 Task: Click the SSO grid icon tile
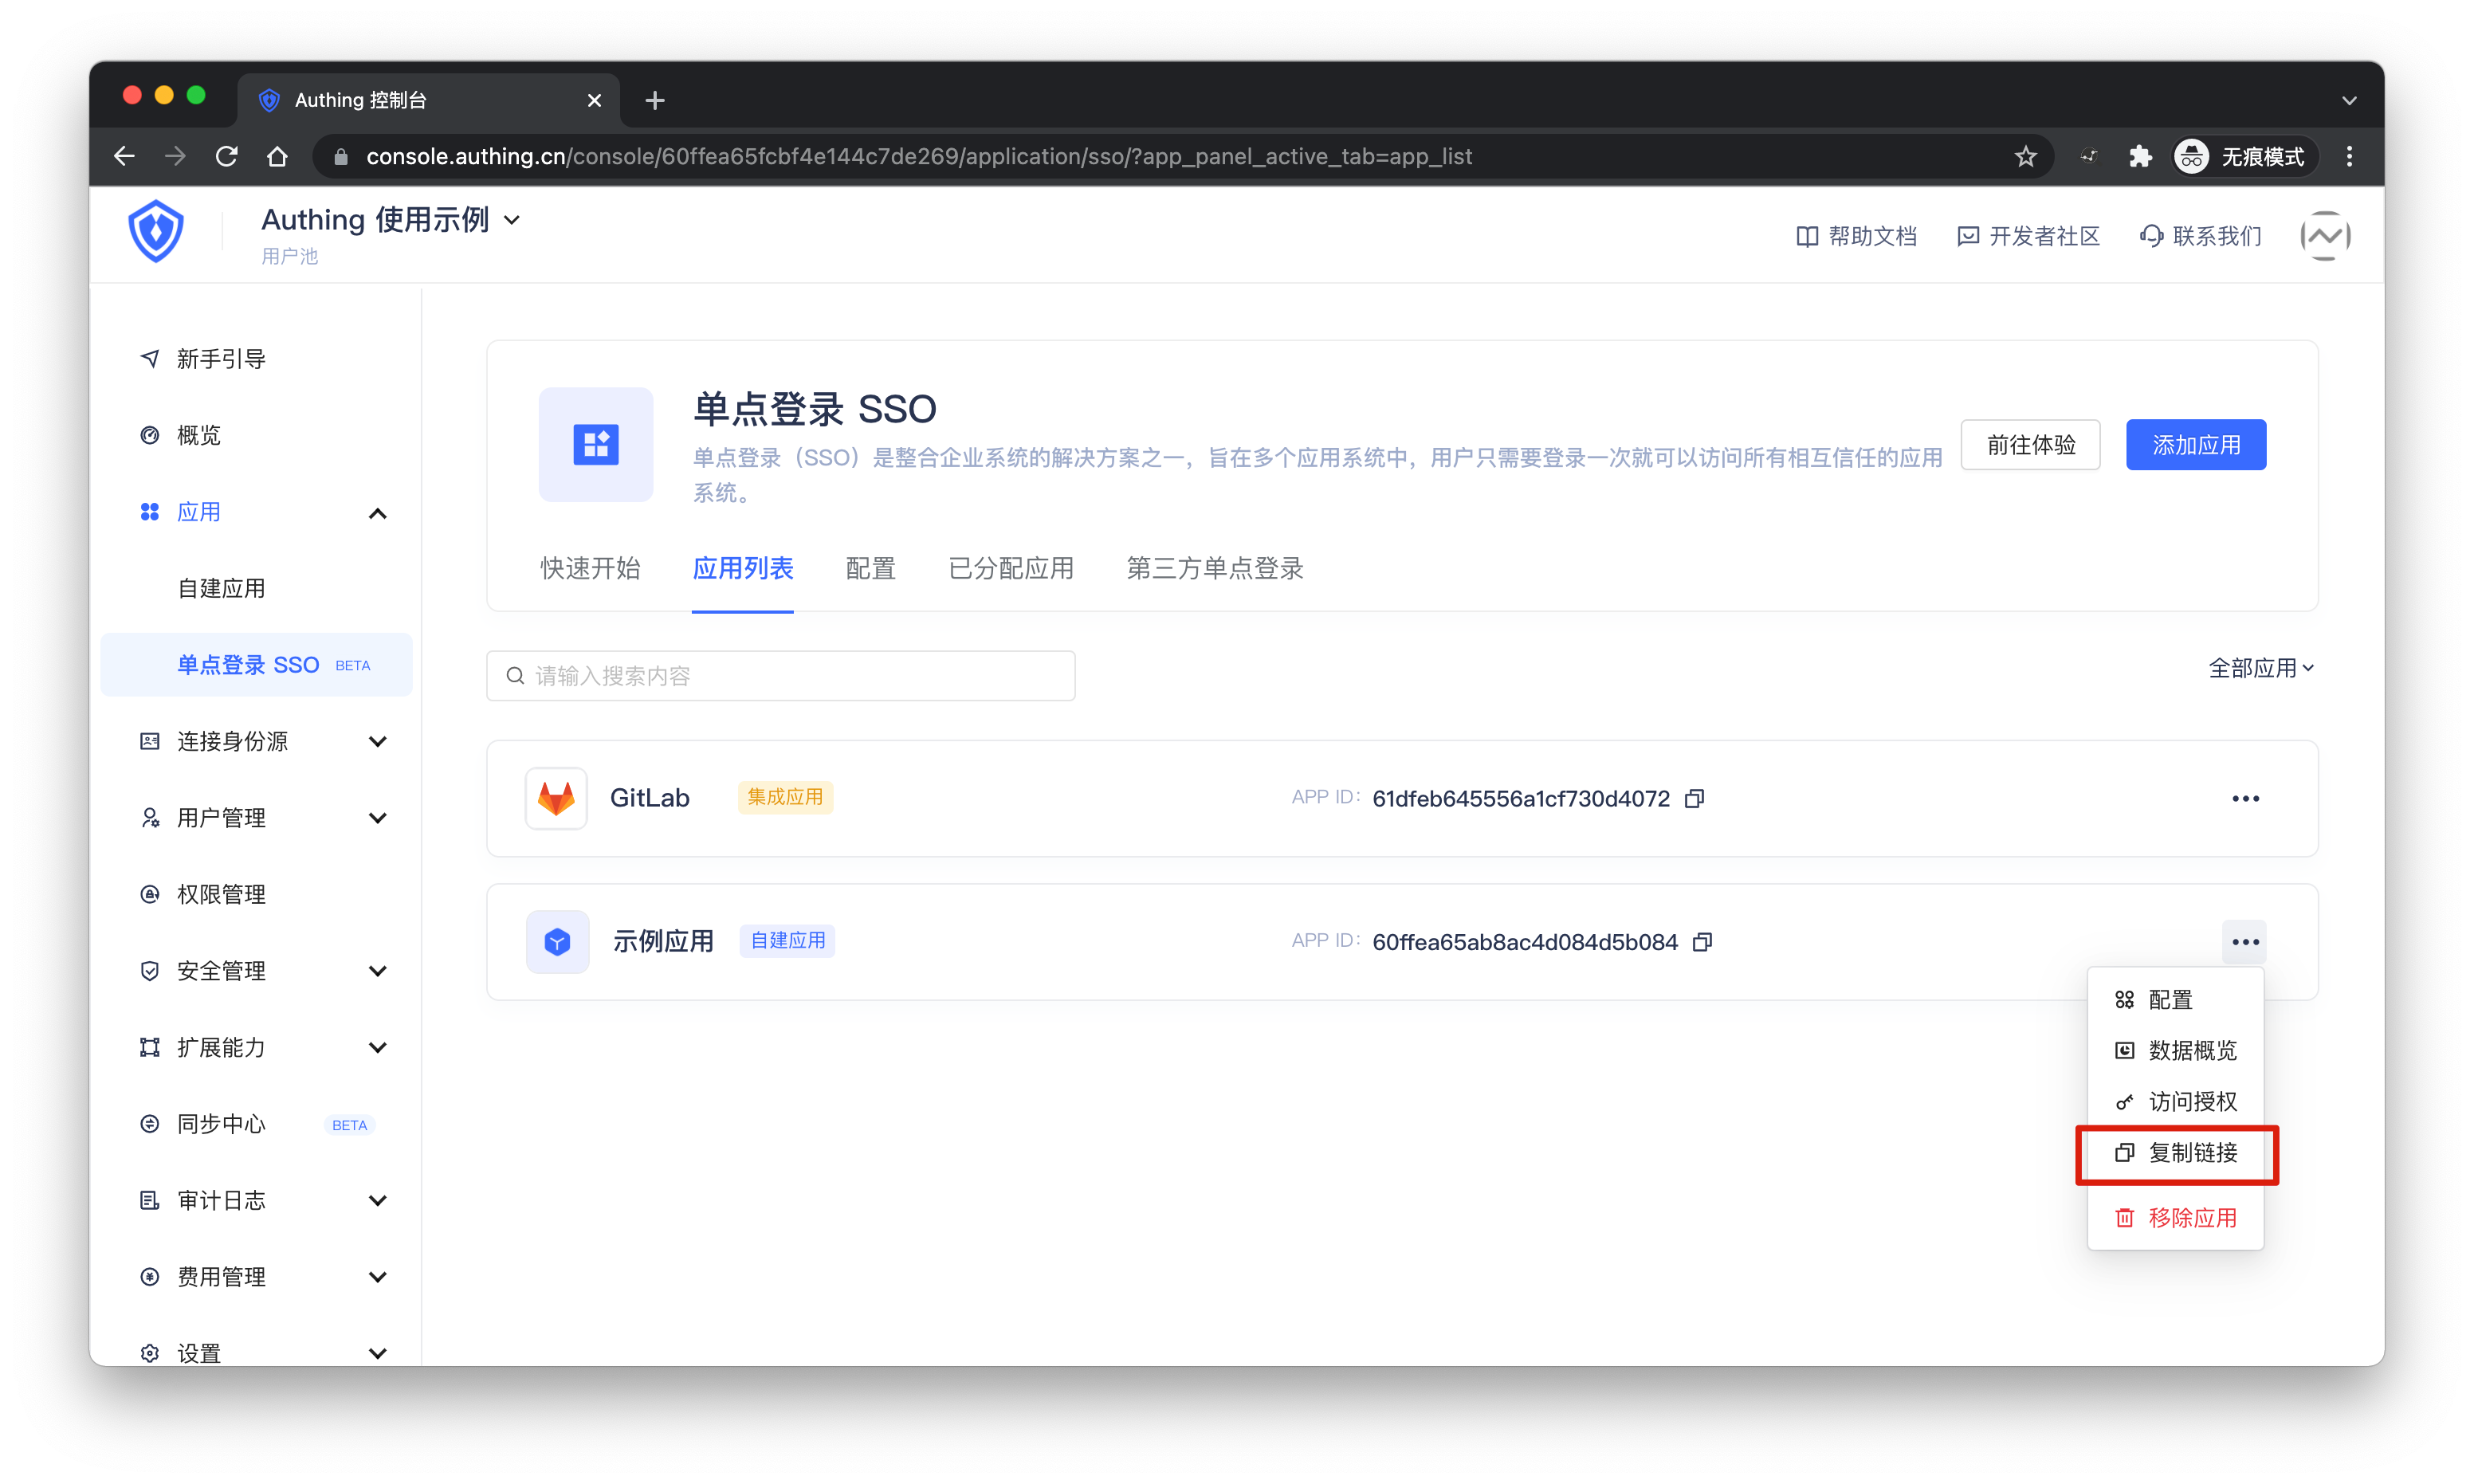point(596,444)
